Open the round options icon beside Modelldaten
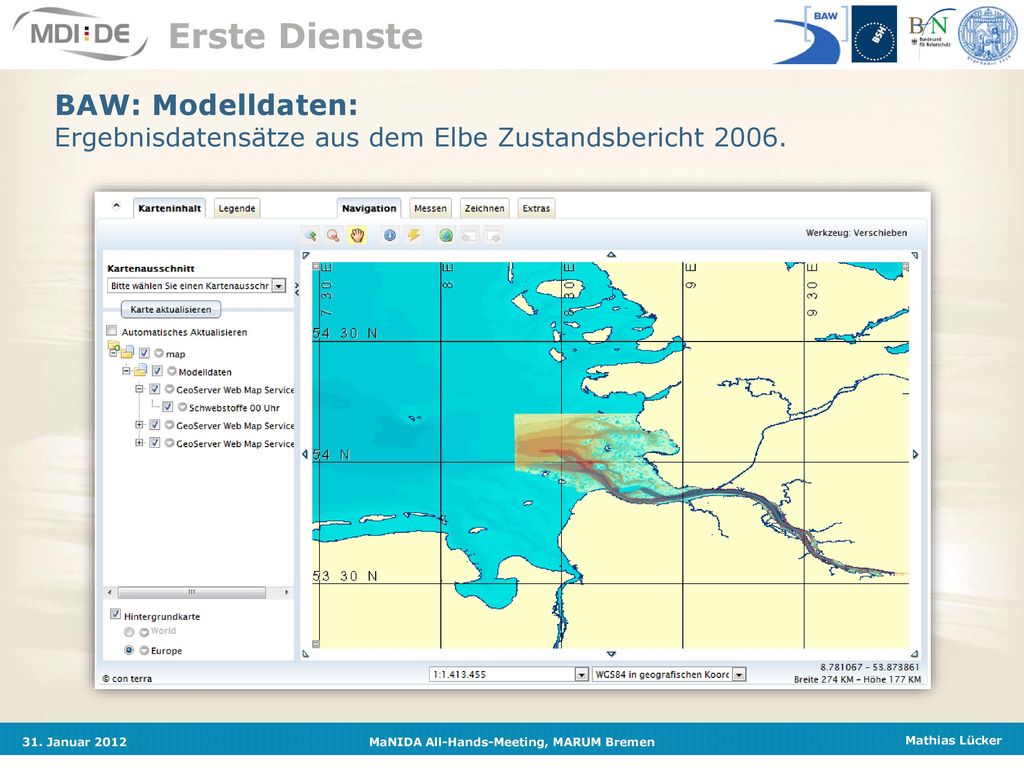The height and width of the screenshot is (768, 1024). [x=172, y=371]
